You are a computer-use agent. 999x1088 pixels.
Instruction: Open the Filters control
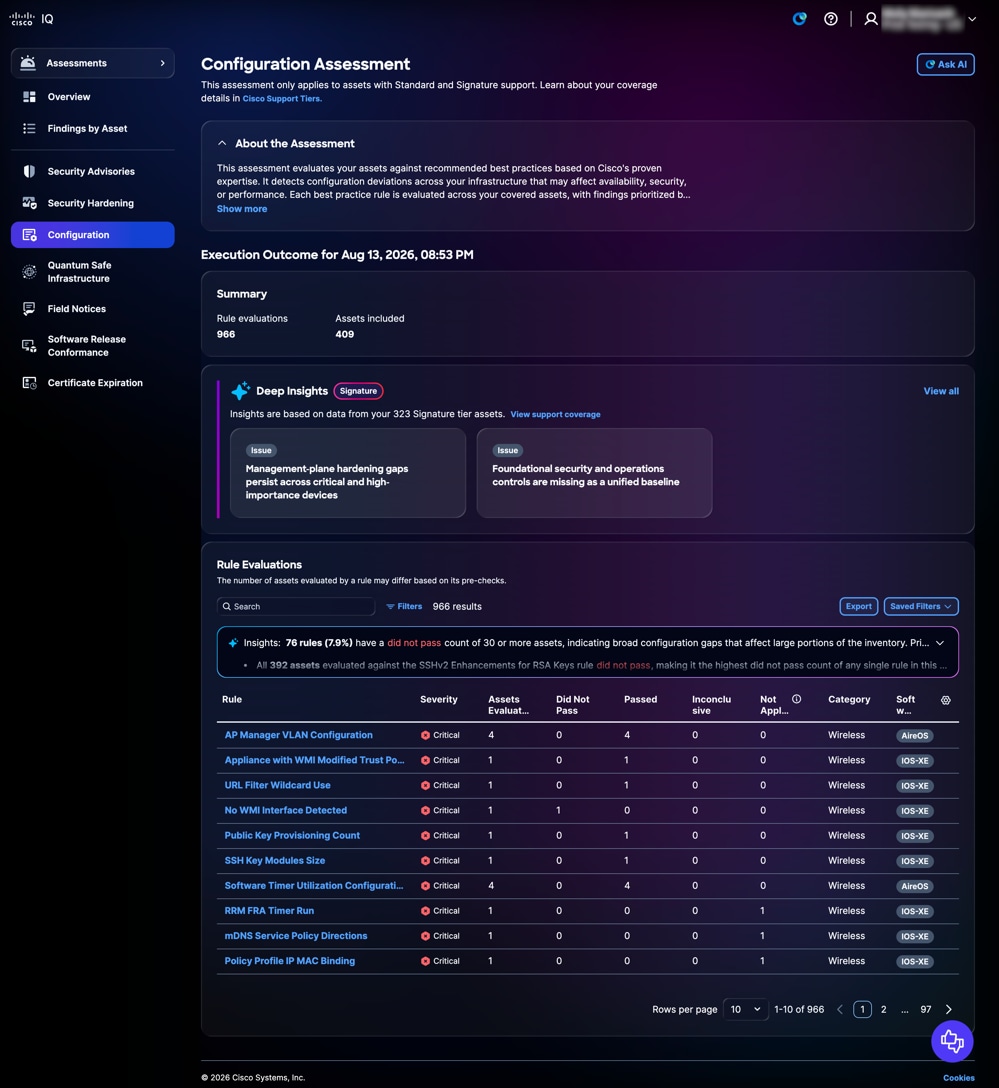(404, 606)
